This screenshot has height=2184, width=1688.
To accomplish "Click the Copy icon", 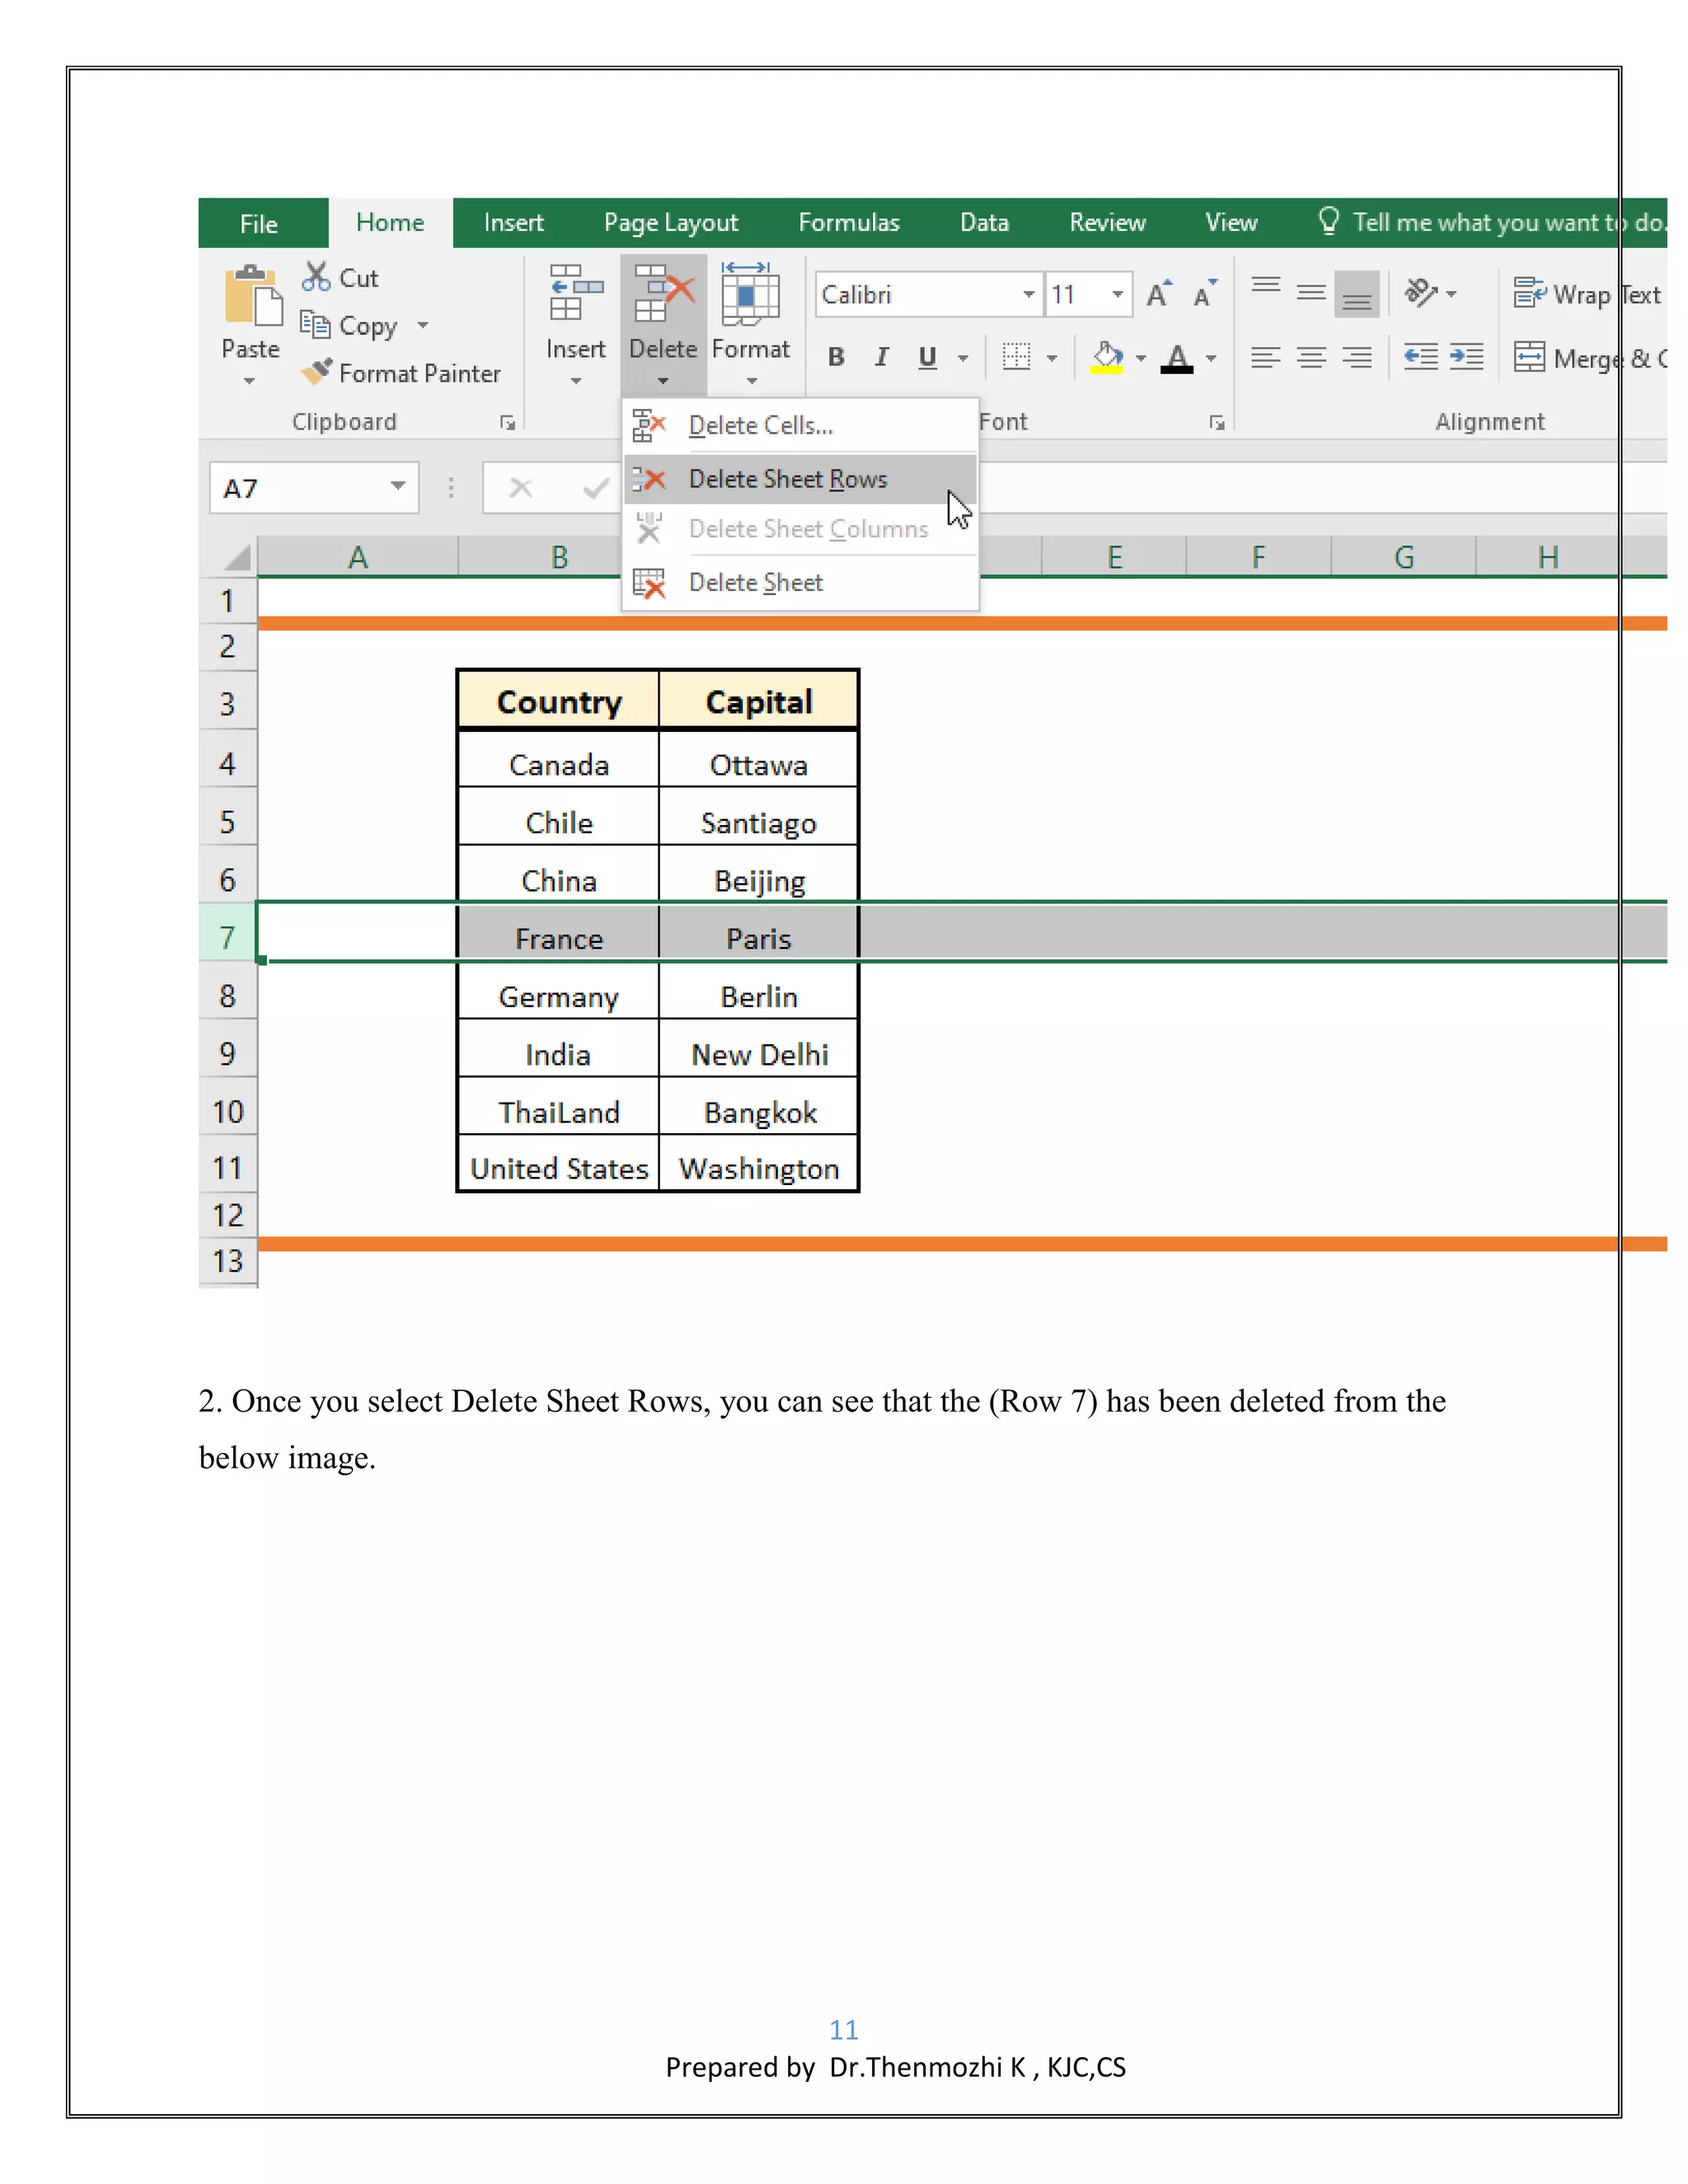I will (315, 324).
